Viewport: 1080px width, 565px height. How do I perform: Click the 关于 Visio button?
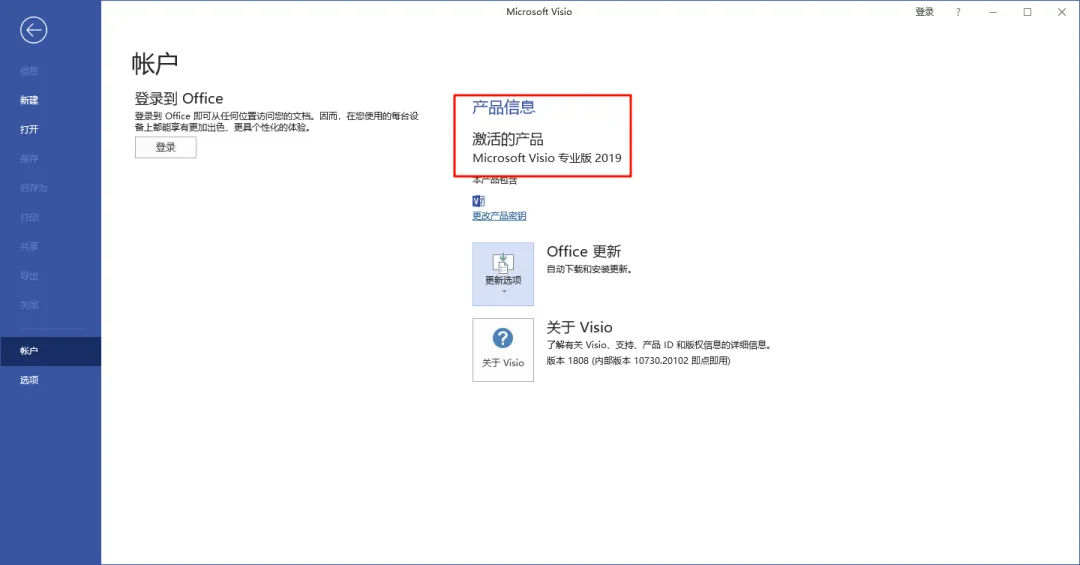[x=503, y=349]
